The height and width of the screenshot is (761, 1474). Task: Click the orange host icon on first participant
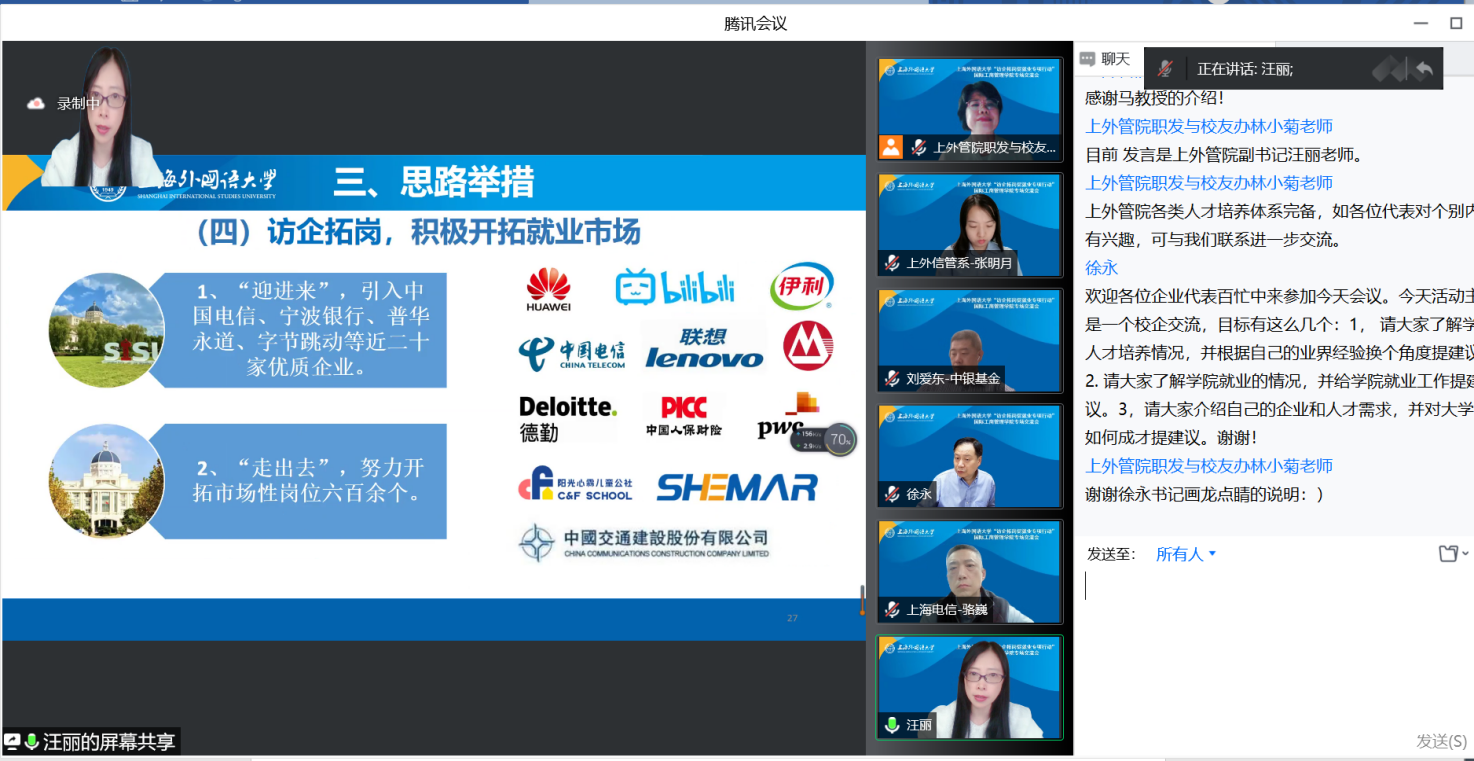tap(890, 148)
